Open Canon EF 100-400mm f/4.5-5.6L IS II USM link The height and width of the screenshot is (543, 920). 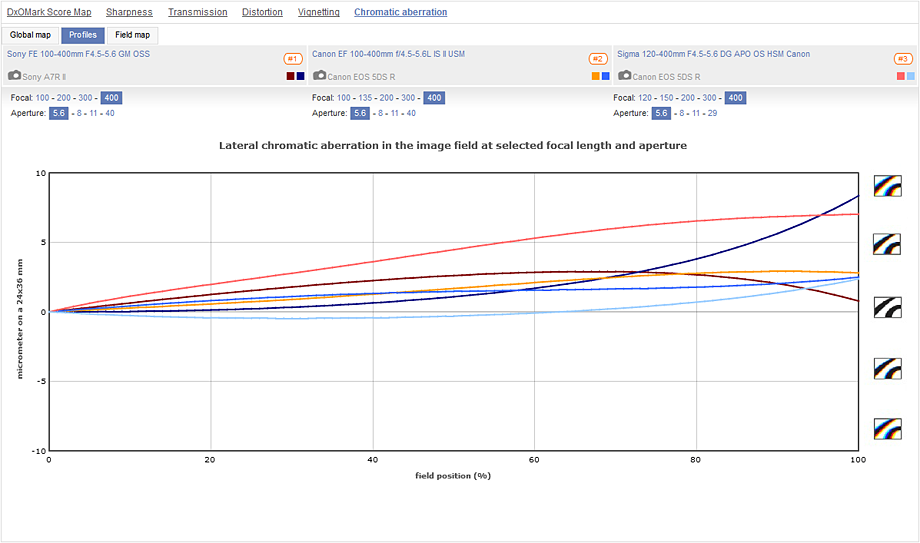coord(388,54)
